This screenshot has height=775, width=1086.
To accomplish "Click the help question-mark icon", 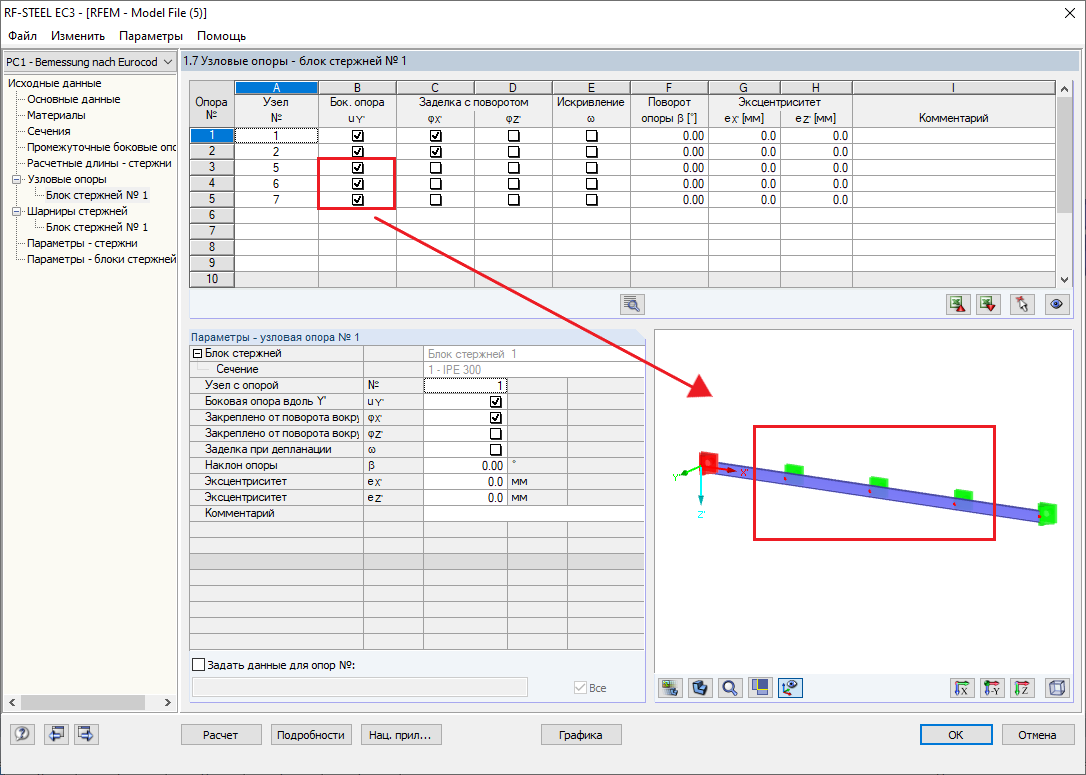I will pos(22,734).
